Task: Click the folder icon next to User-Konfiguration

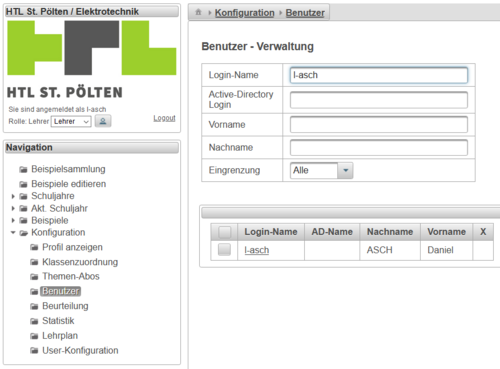Action: click(34, 350)
